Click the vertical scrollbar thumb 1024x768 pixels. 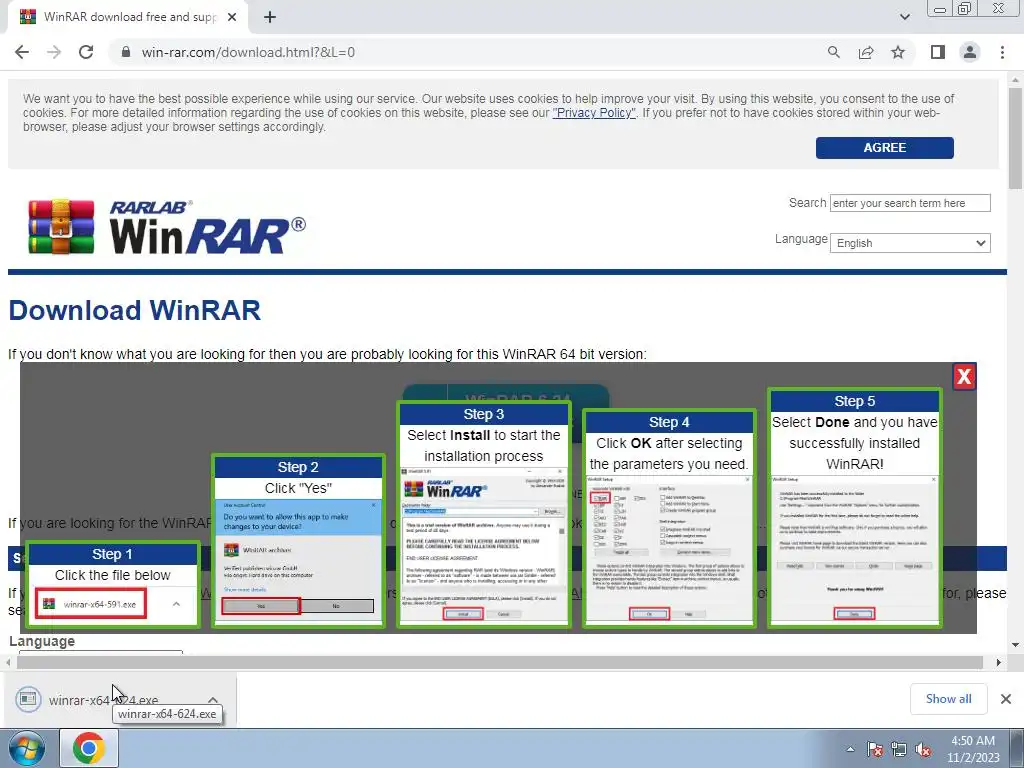pos(1015,137)
